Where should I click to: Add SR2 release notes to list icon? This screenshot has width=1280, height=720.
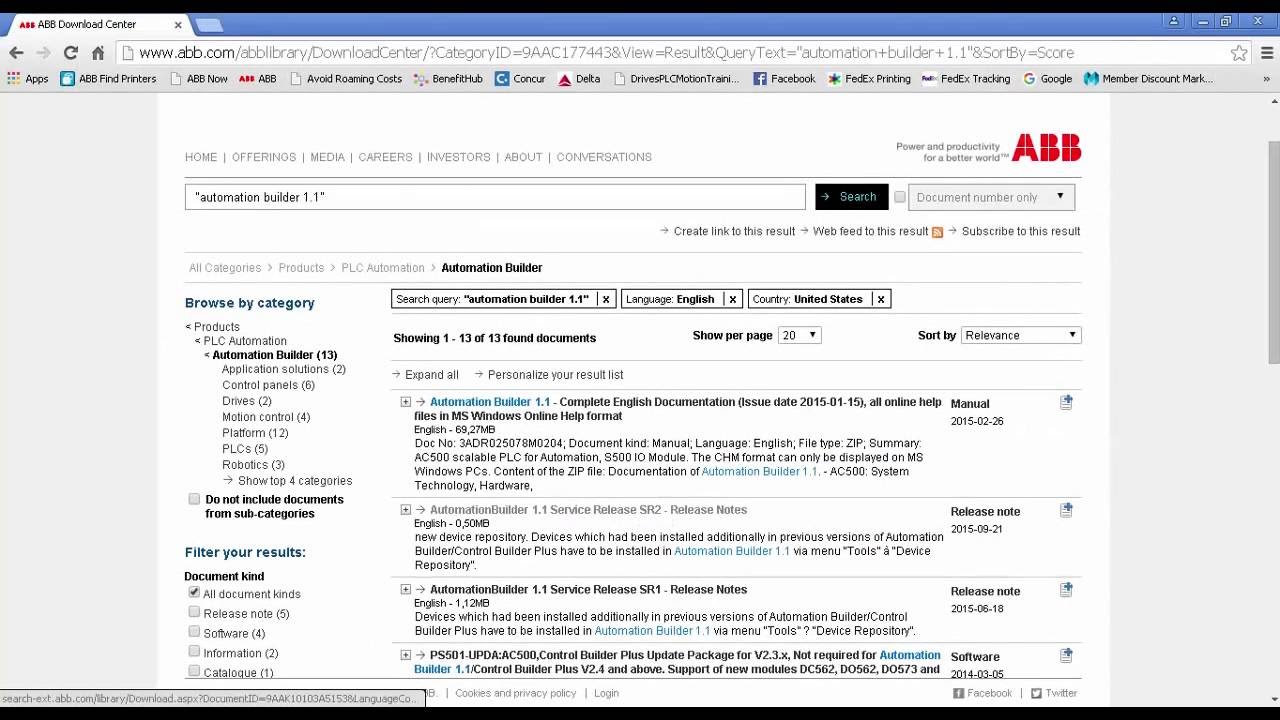click(1067, 510)
